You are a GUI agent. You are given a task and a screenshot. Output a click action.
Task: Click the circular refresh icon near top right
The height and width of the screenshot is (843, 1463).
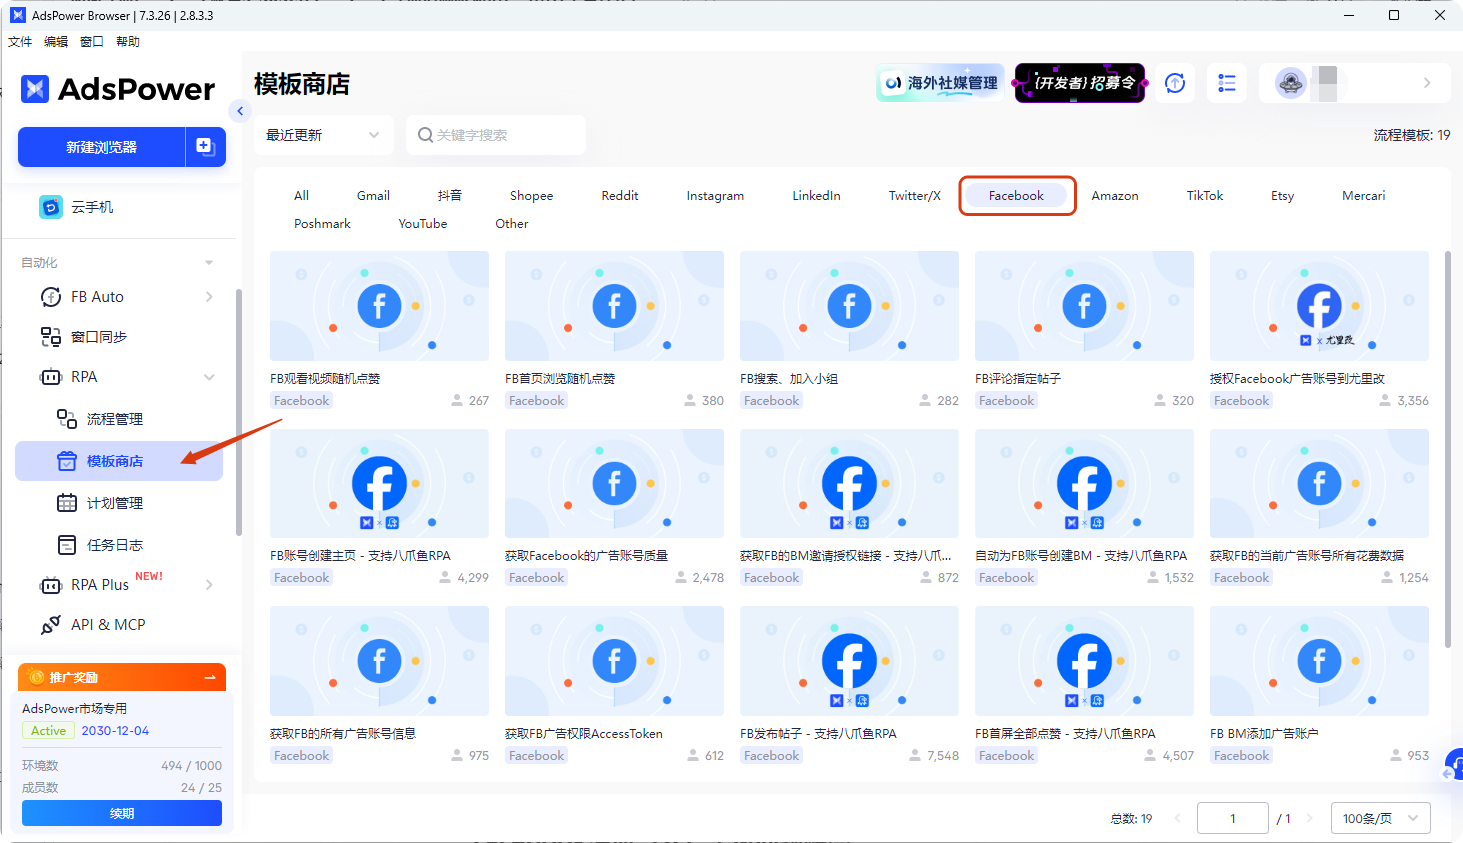[x=1175, y=83]
